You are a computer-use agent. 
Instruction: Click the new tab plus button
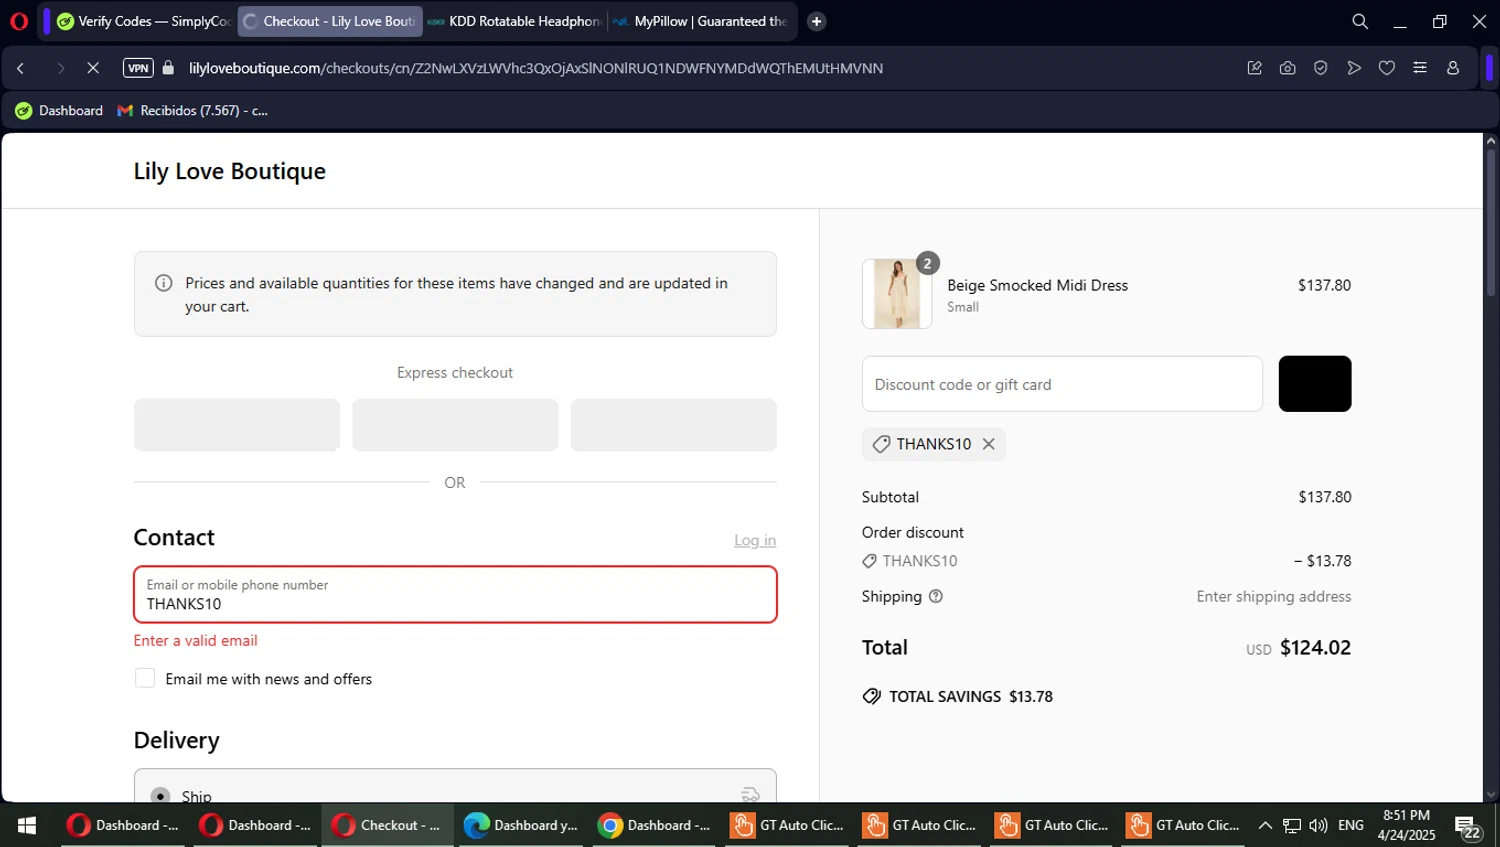[816, 21]
